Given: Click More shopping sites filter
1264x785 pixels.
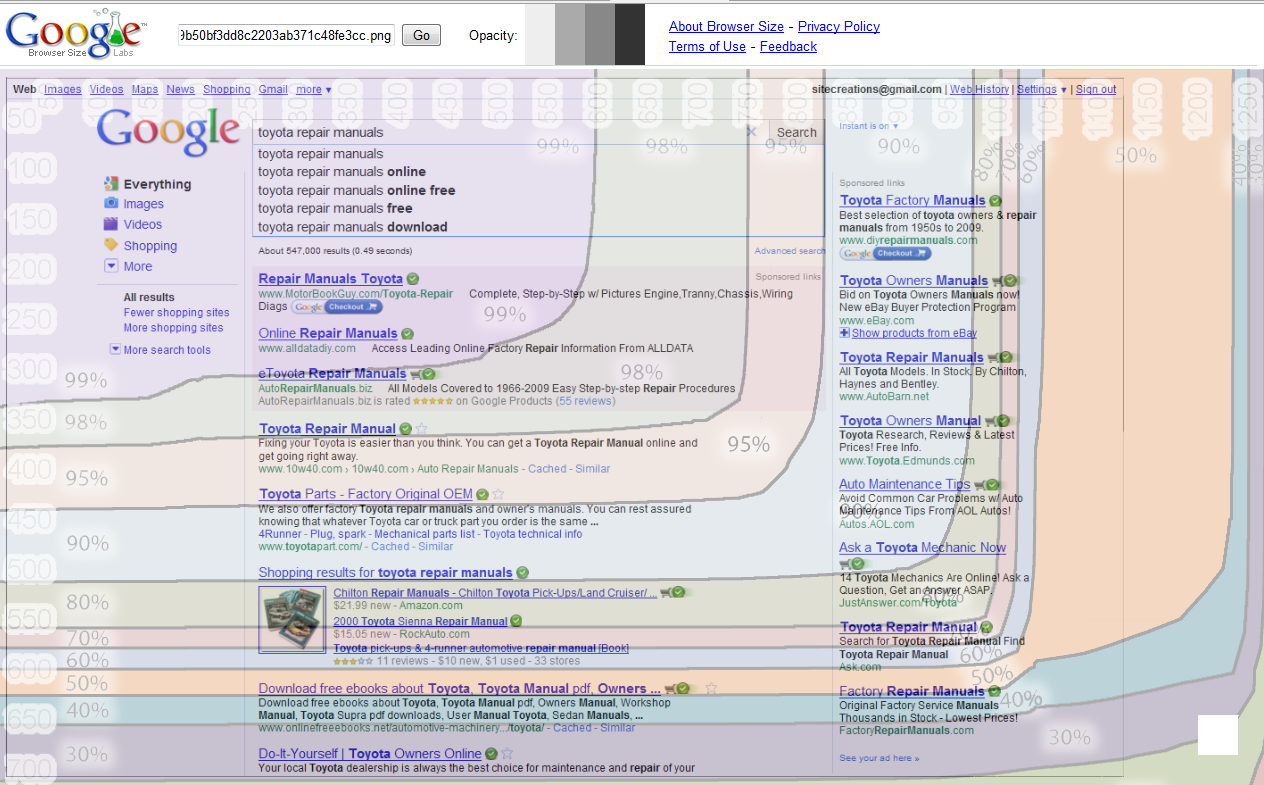Looking at the screenshot, I should [174, 328].
